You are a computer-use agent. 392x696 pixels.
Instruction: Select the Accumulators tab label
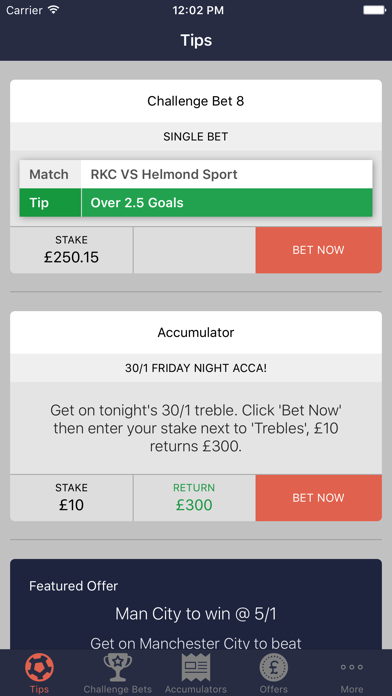[x=196, y=689]
